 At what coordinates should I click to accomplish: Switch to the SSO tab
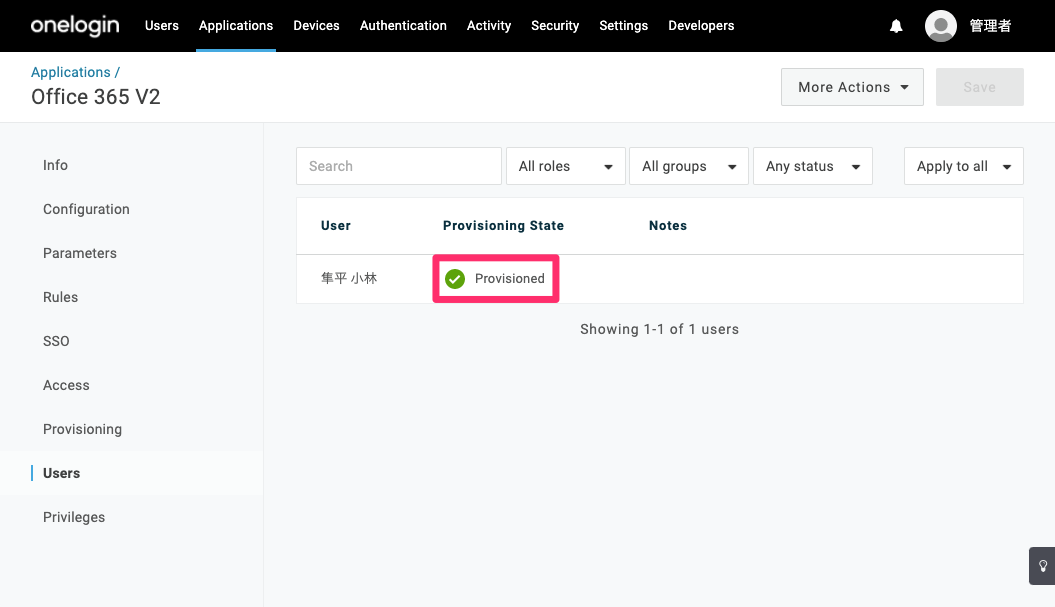click(x=56, y=341)
